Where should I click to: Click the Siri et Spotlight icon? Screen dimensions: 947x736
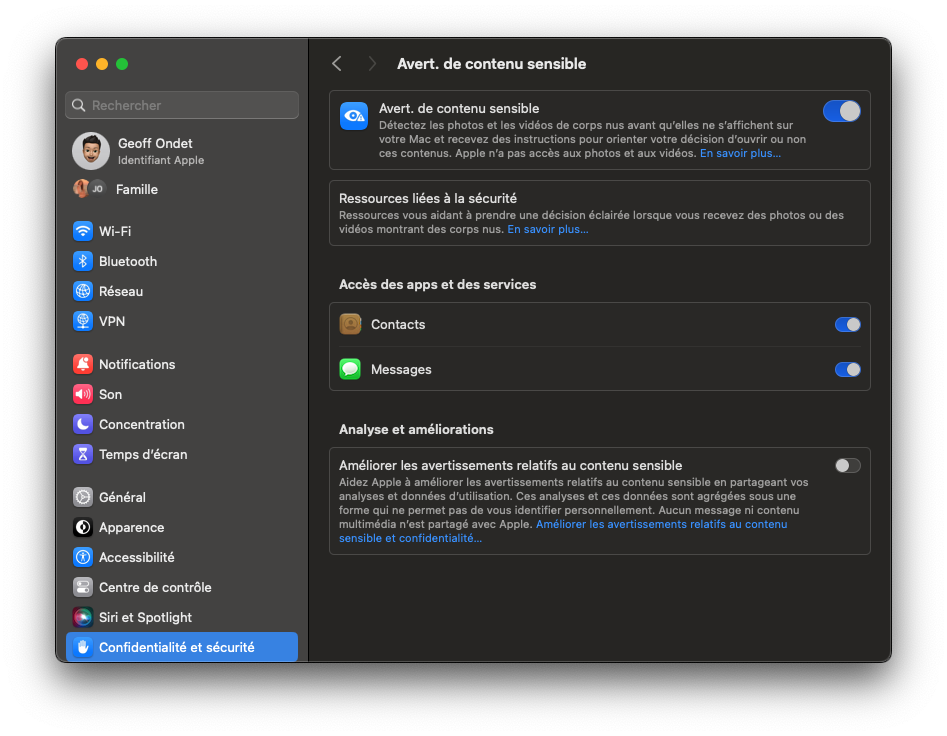pos(83,617)
